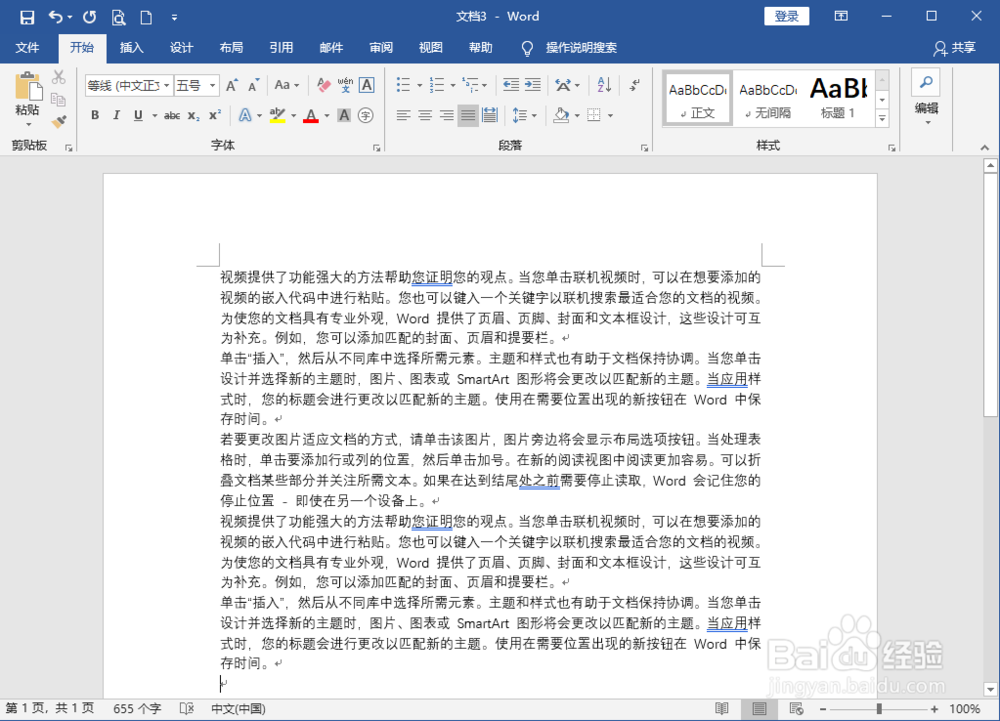1000x721 pixels.
Task: Copy selection using the copy icon
Action: tap(59, 99)
